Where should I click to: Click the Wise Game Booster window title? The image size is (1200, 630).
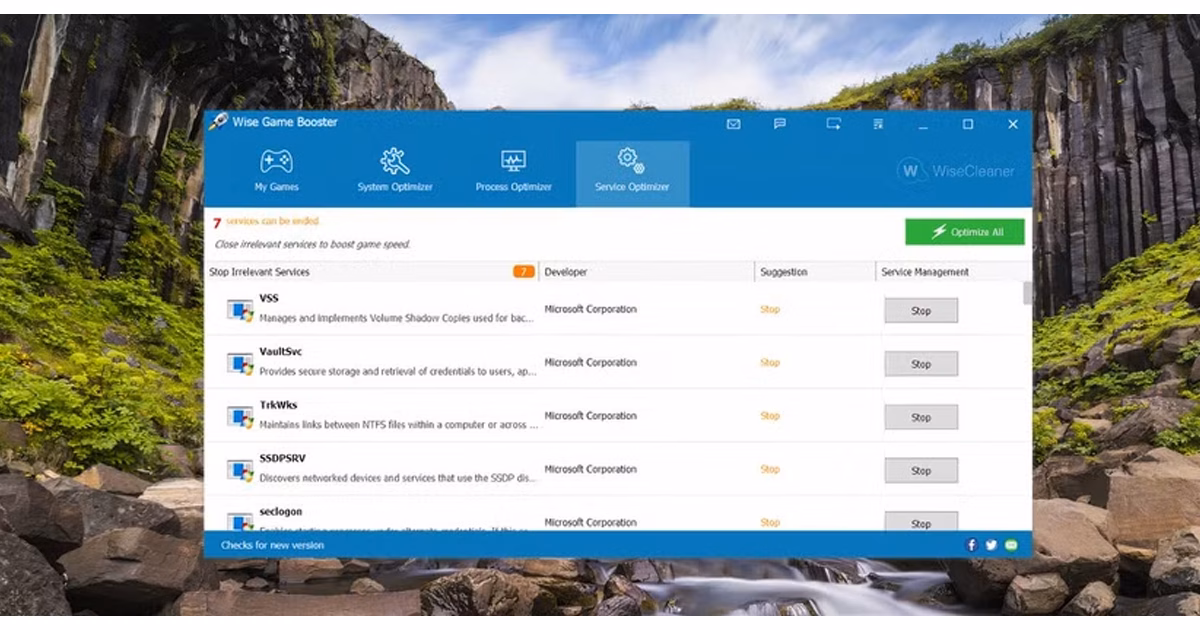pos(285,122)
